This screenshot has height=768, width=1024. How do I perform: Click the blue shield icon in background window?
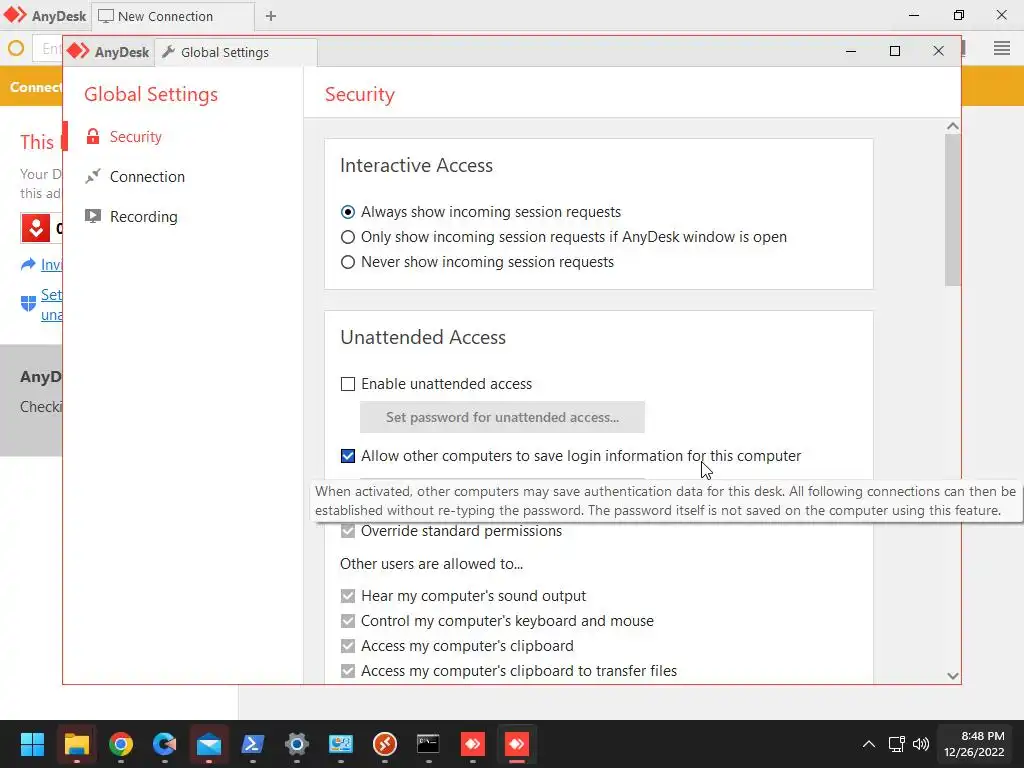click(x=28, y=304)
